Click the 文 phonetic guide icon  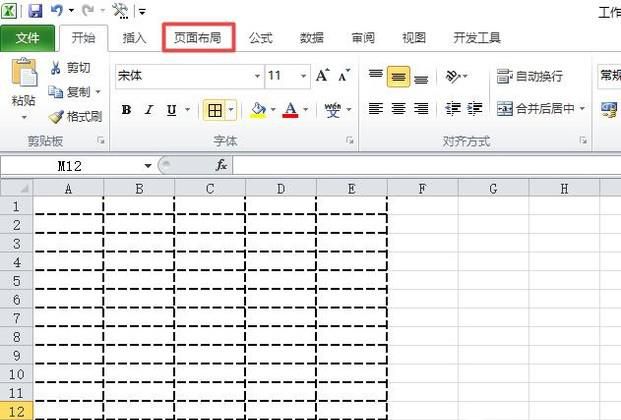pyautogui.click(x=333, y=109)
